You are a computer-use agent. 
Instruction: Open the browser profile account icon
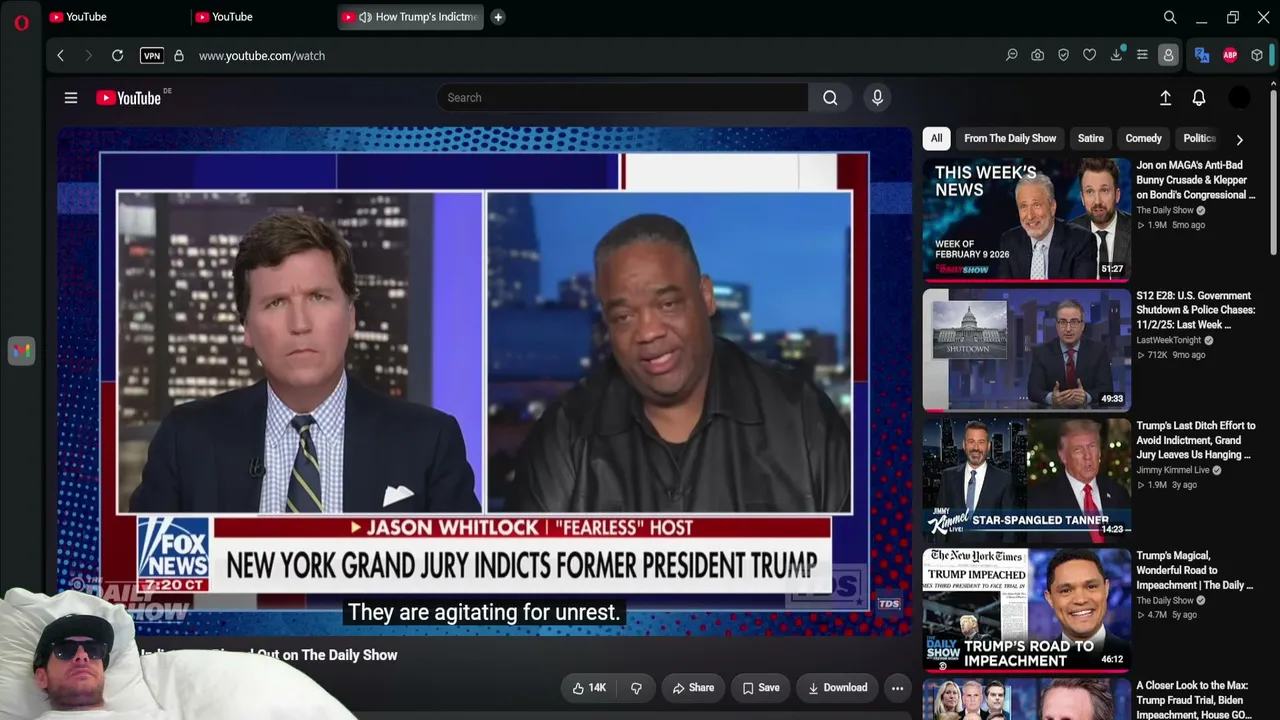click(1168, 56)
